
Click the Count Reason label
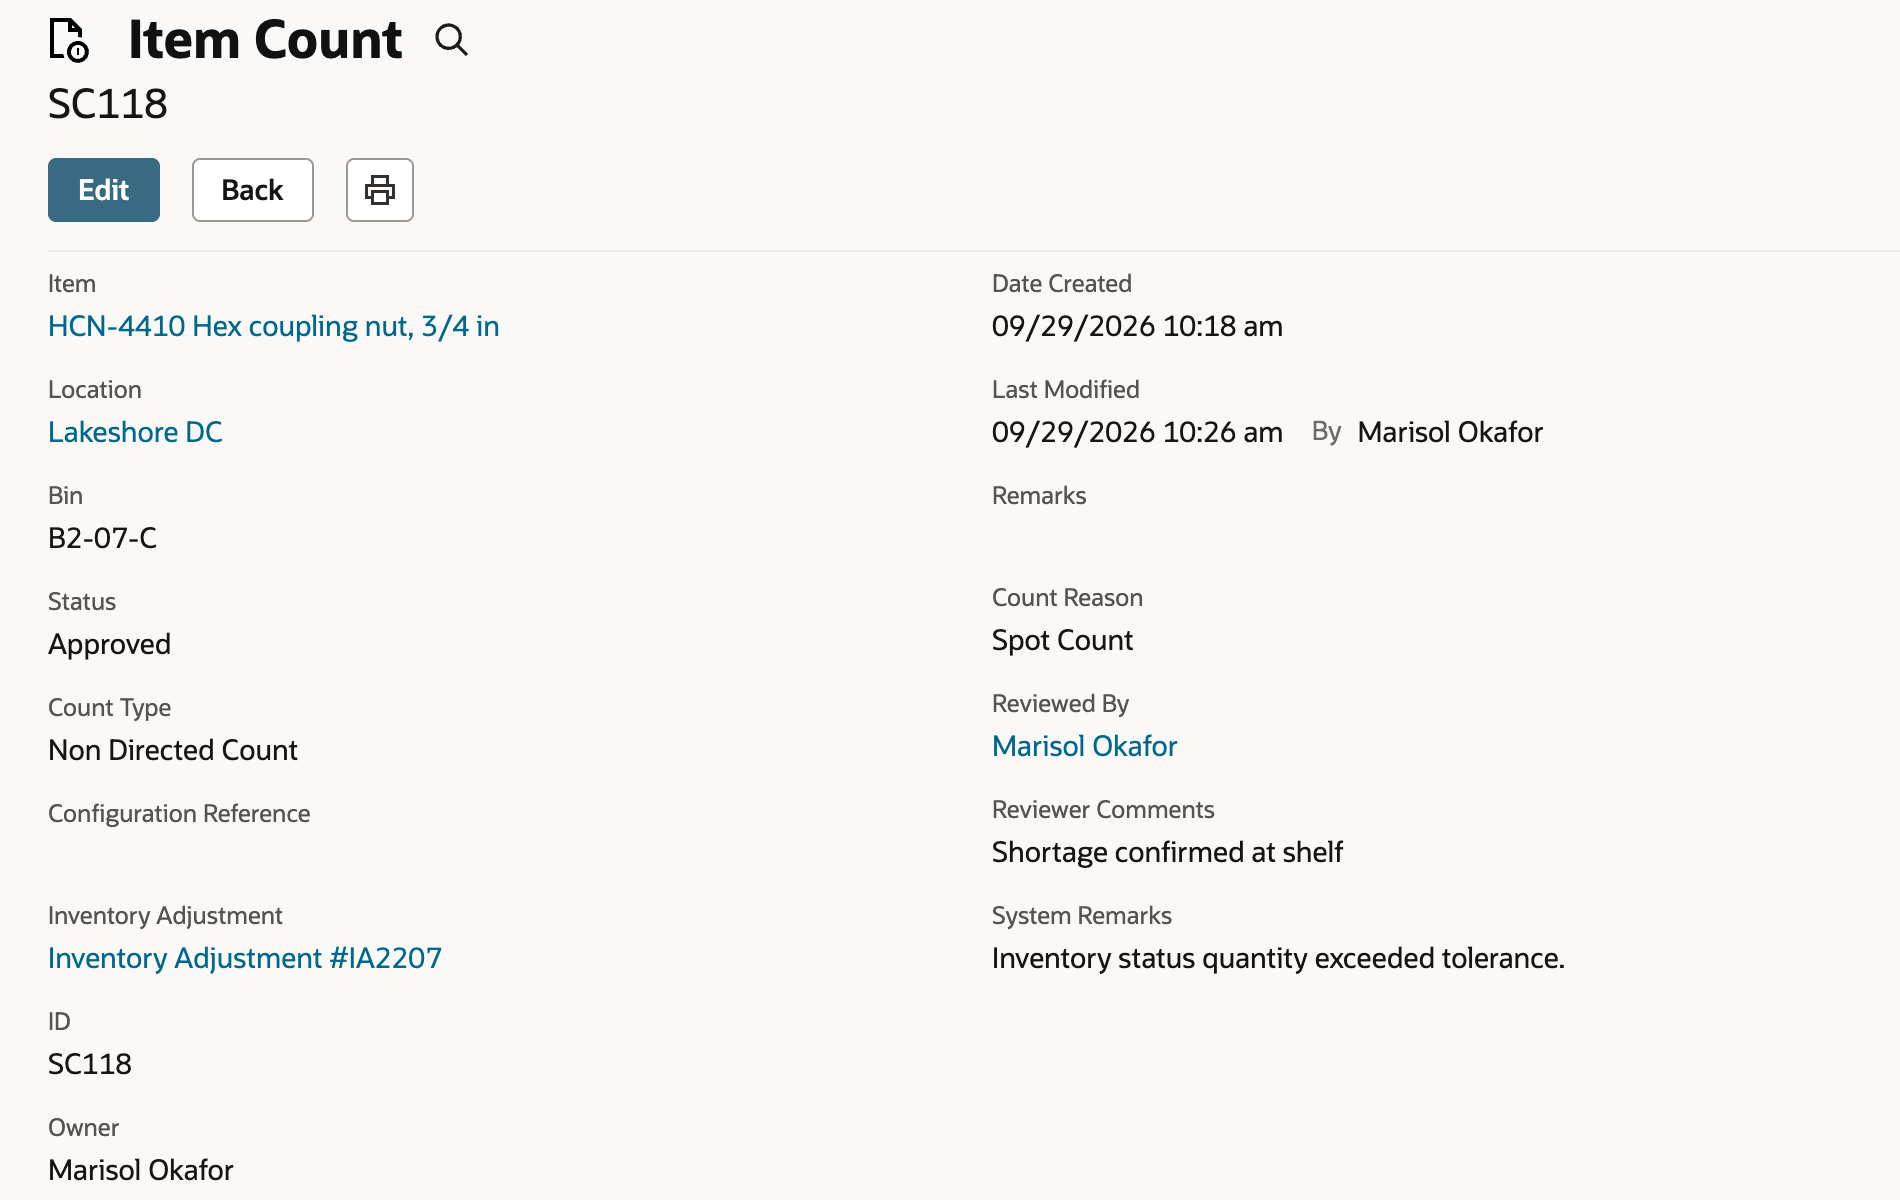click(1067, 598)
